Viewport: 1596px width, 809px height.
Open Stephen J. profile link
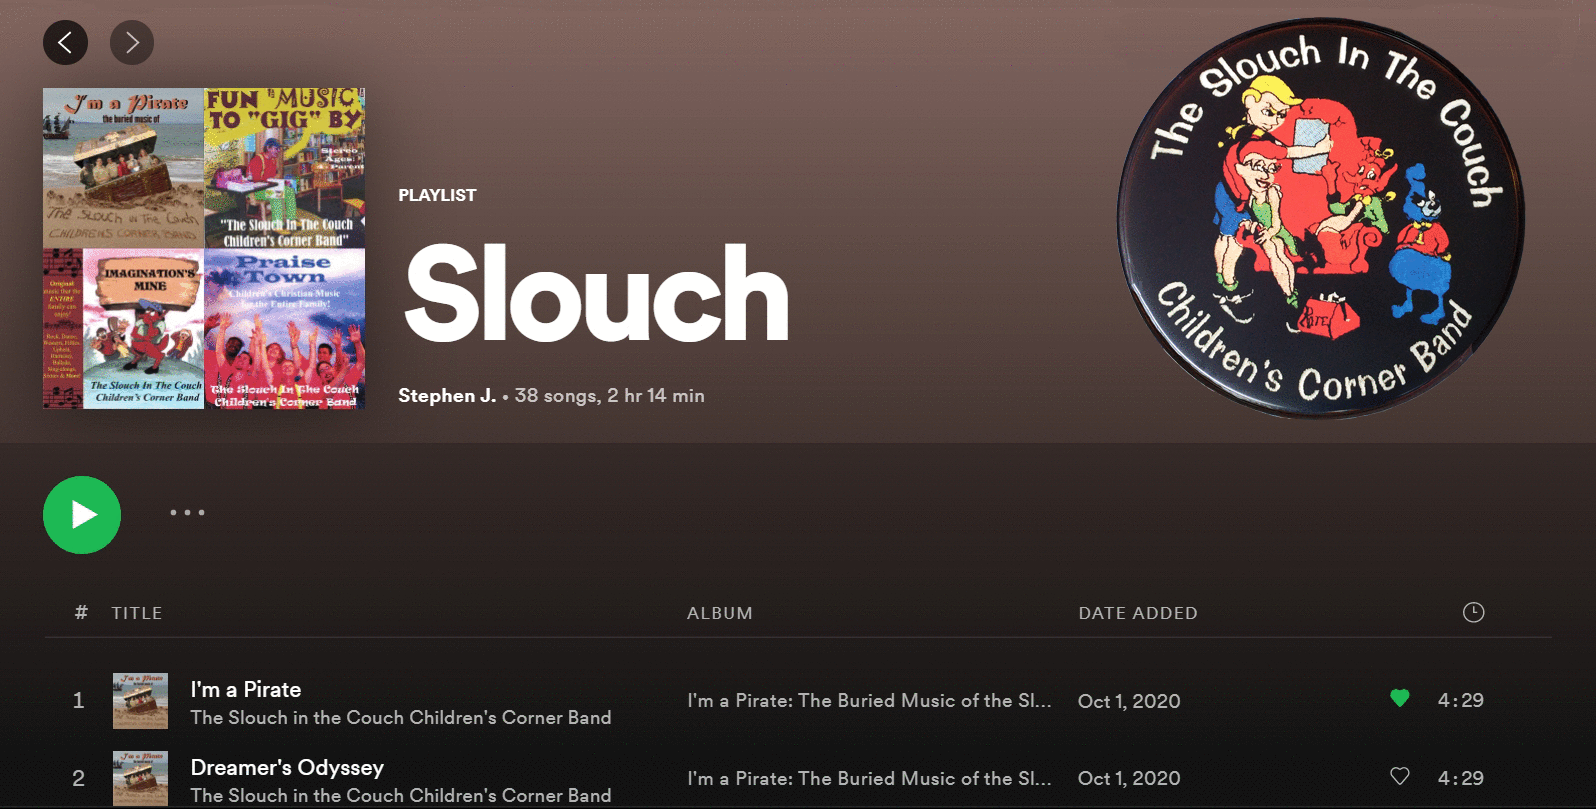[447, 395]
